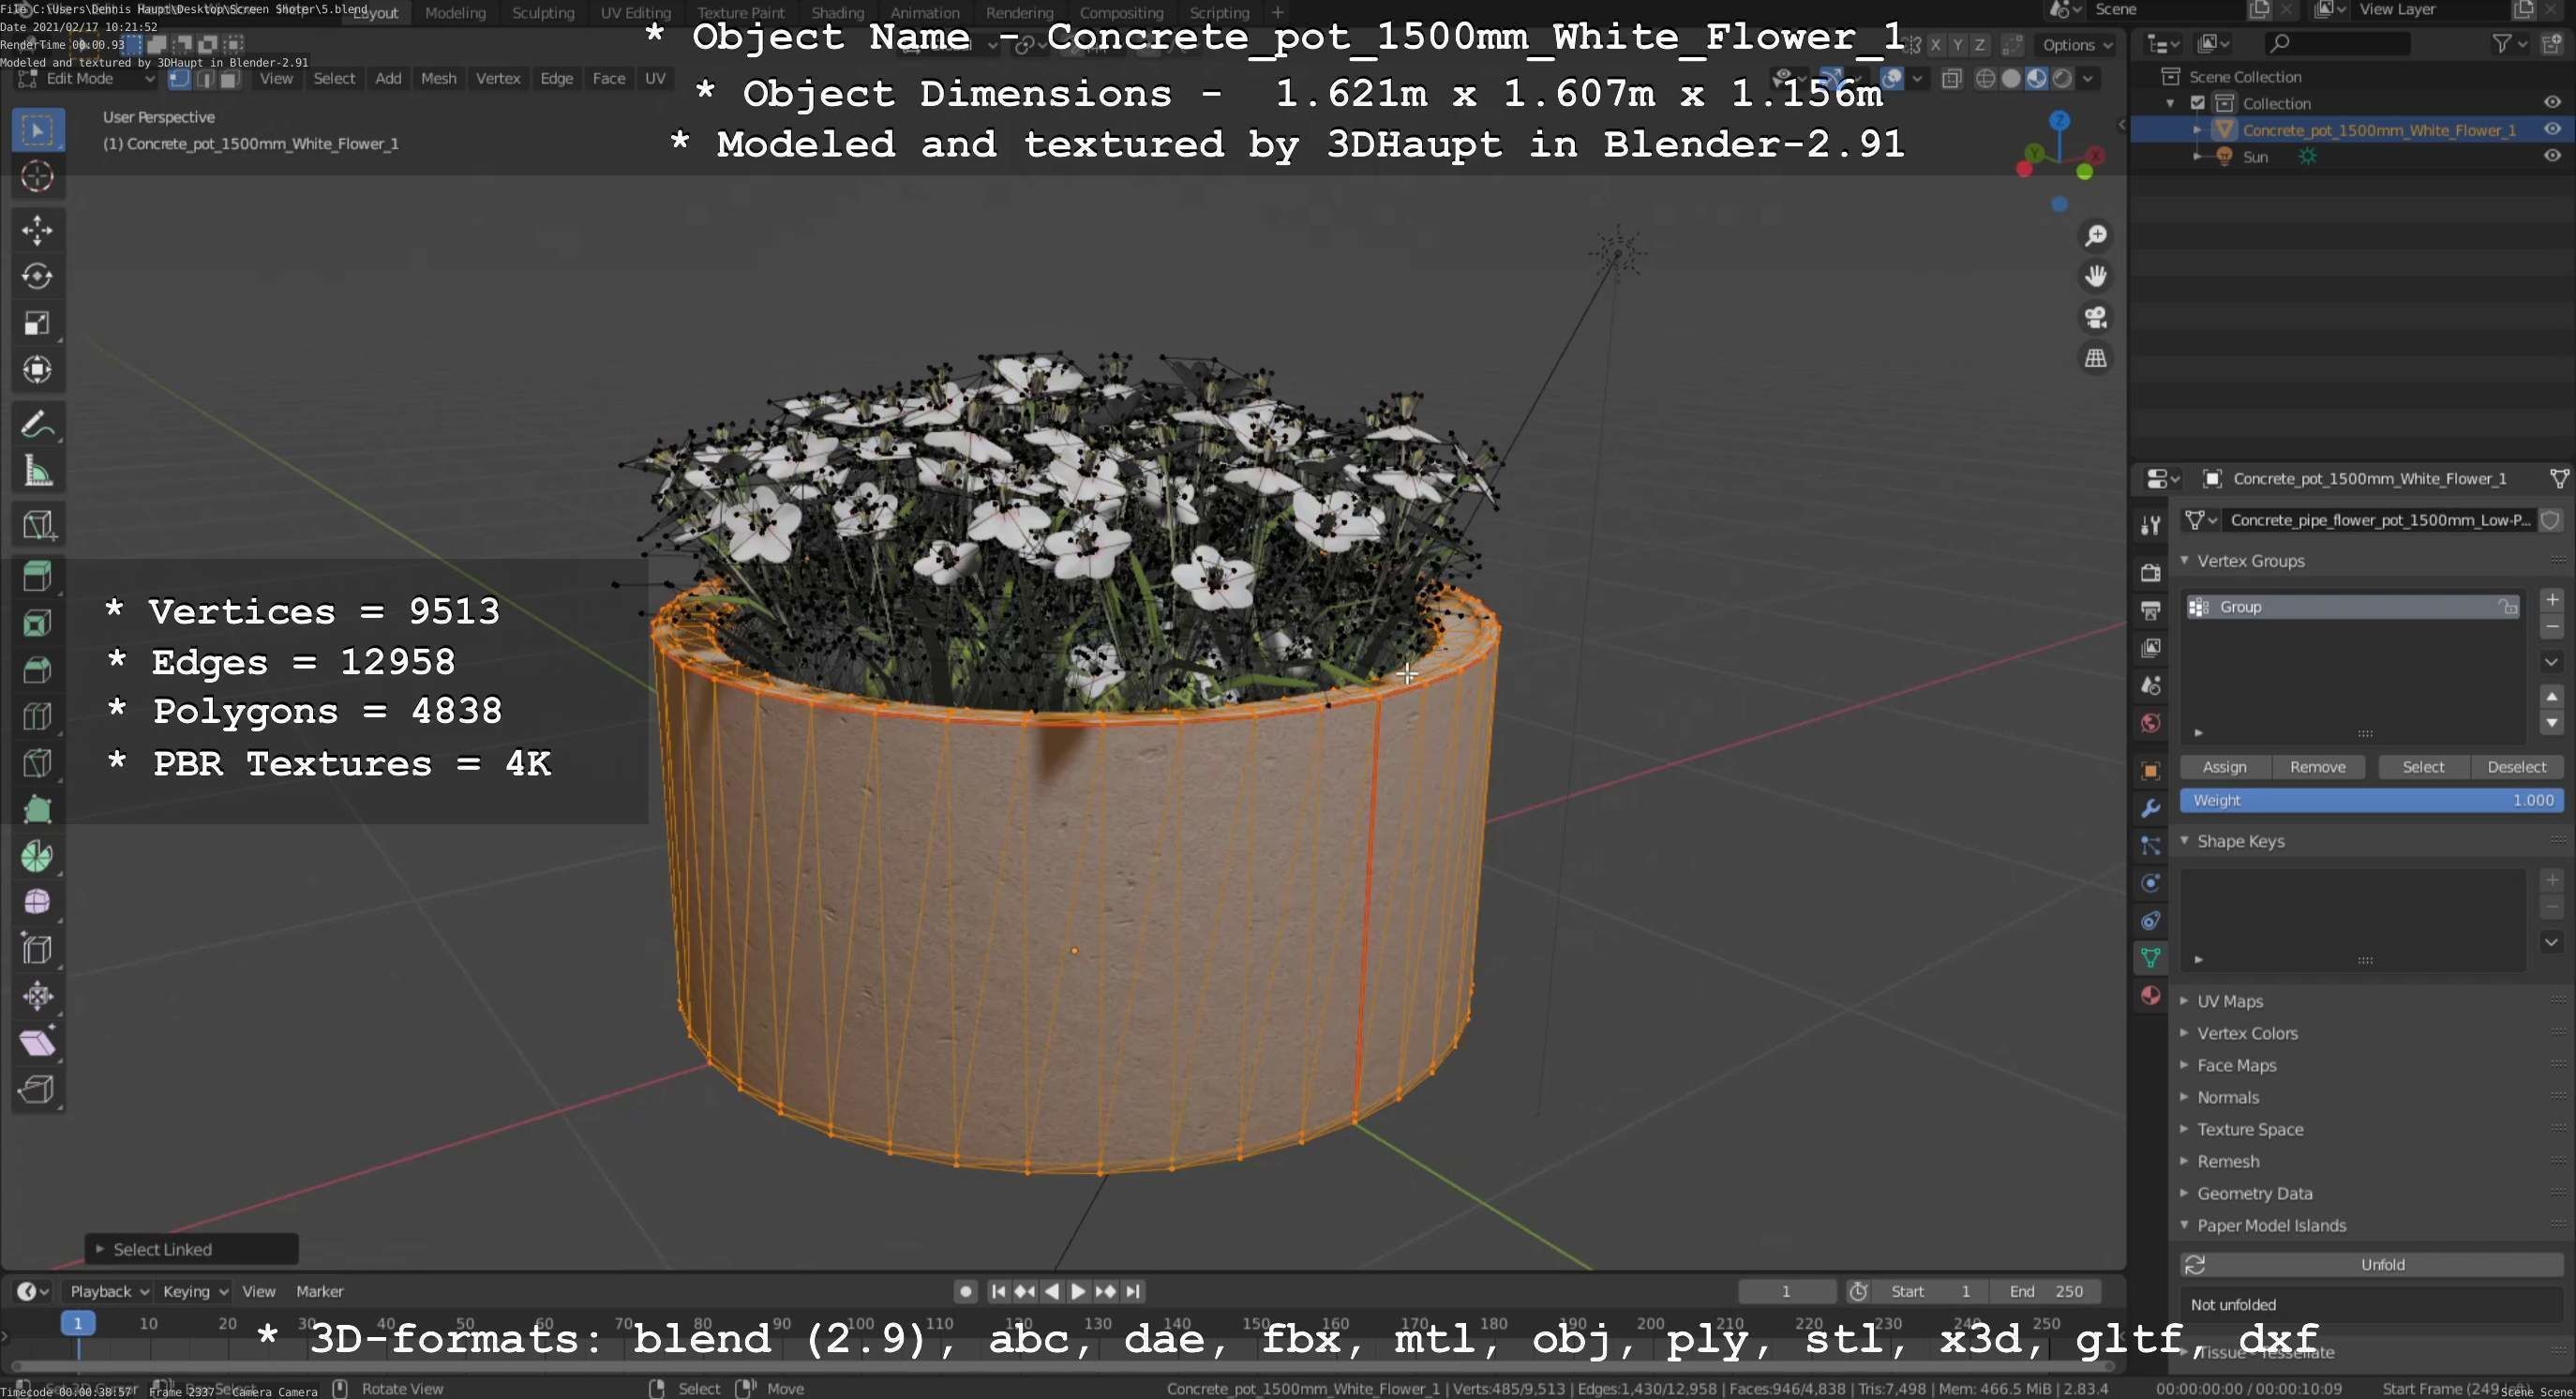The width and height of the screenshot is (2576, 1399).
Task: Toggle X-ray mode button
Action: 1951,79
